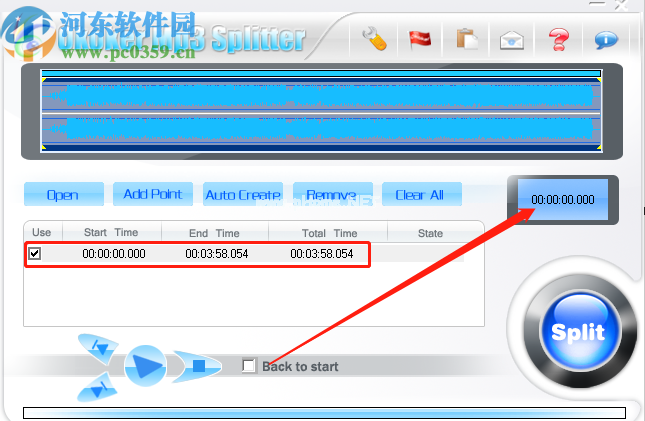Click the envelope mail icon
This screenshot has height=421, width=645.
tap(513, 40)
